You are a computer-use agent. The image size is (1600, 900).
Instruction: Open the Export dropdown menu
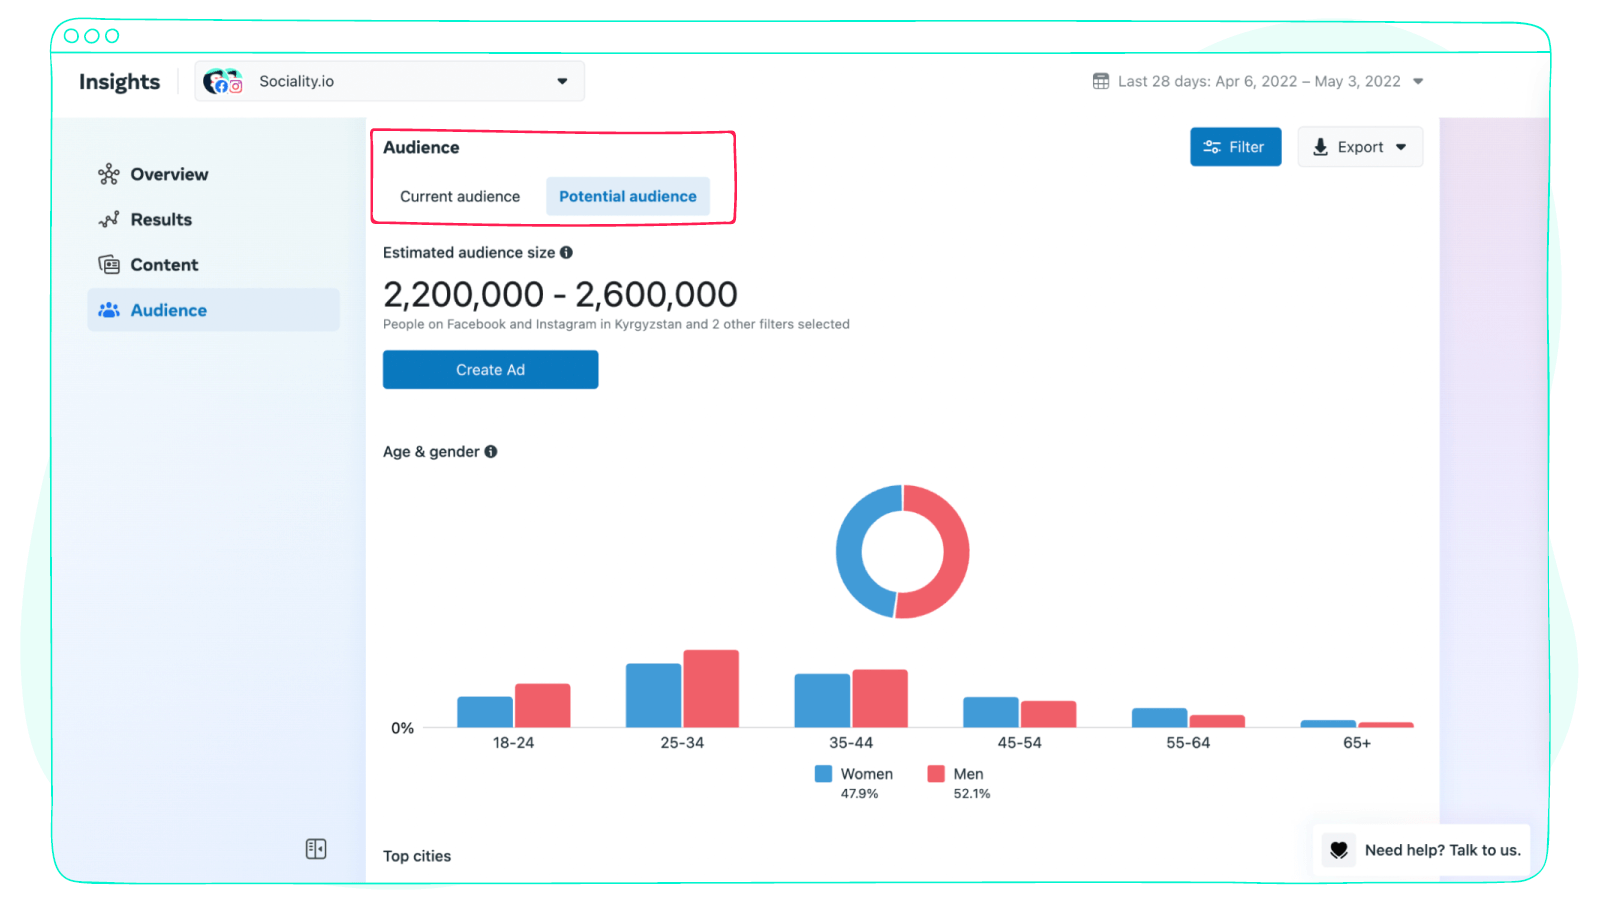coord(1360,146)
